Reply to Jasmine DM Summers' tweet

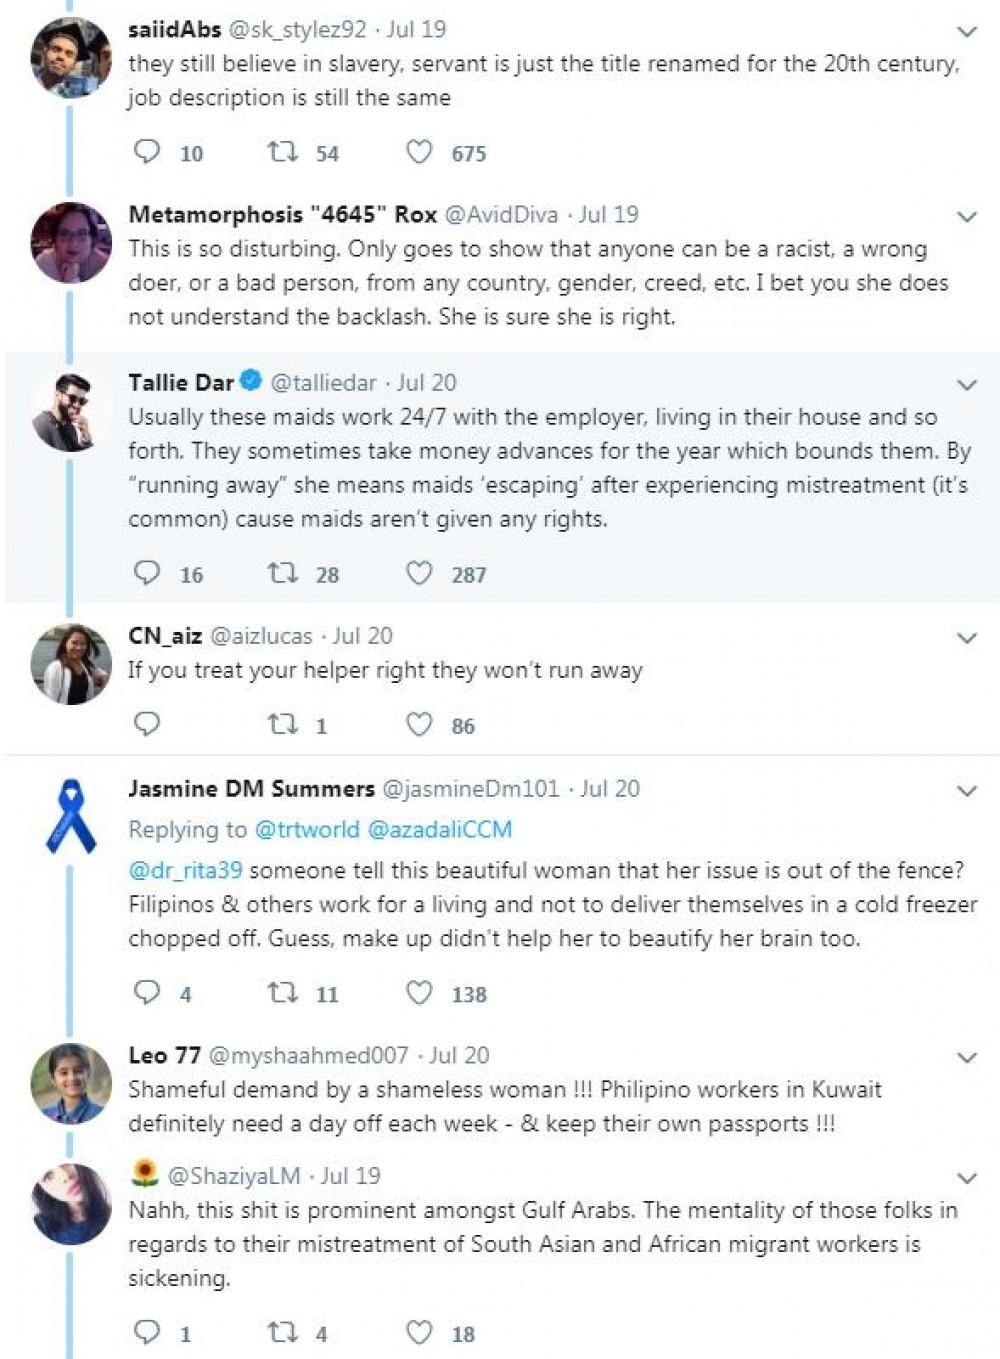(147, 993)
